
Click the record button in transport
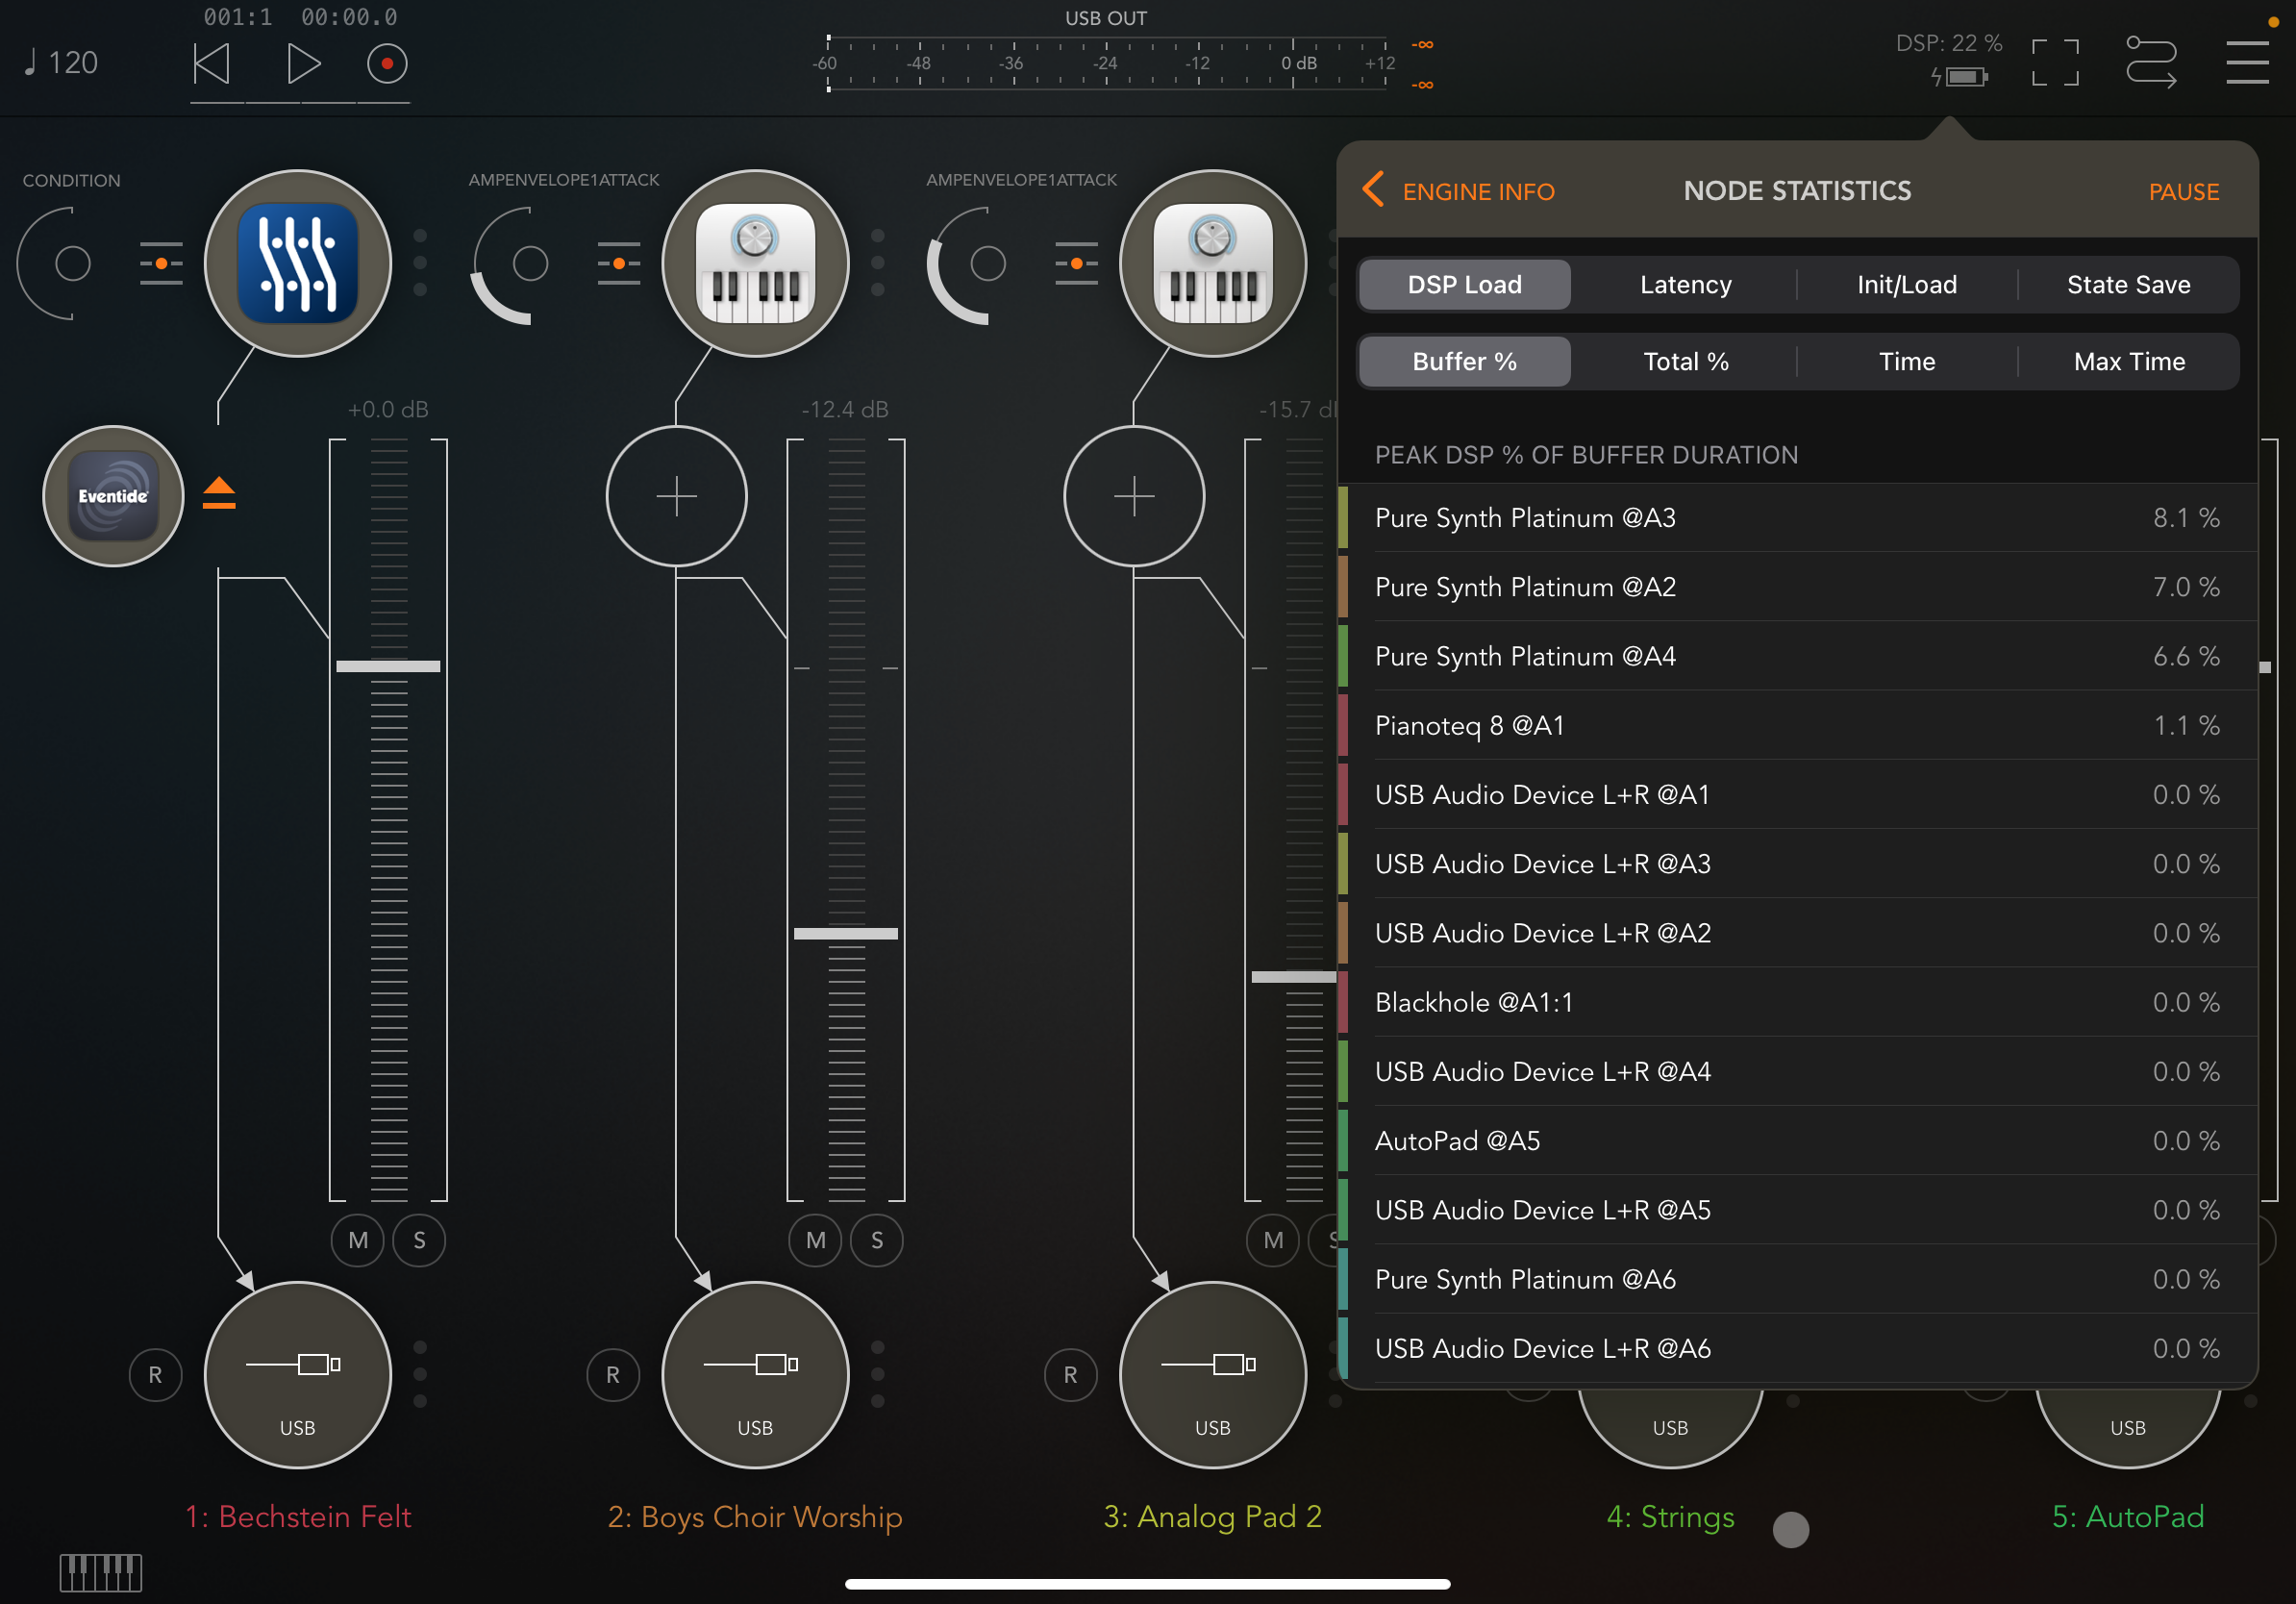point(386,64)
